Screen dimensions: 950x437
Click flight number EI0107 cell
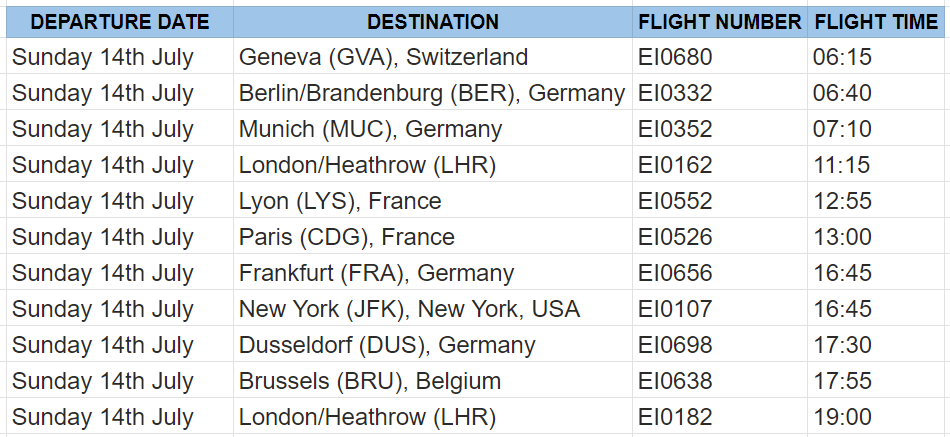pos(720,309)
